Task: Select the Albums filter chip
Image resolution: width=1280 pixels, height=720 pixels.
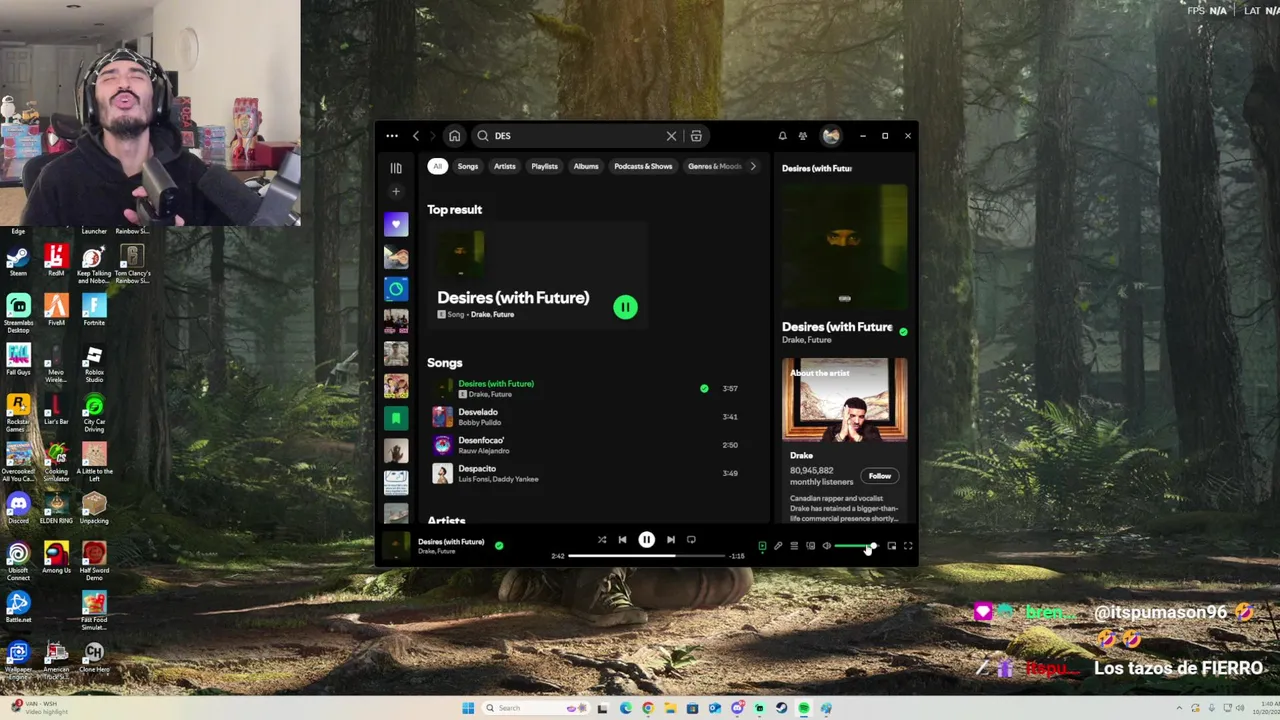Action: 586,166
